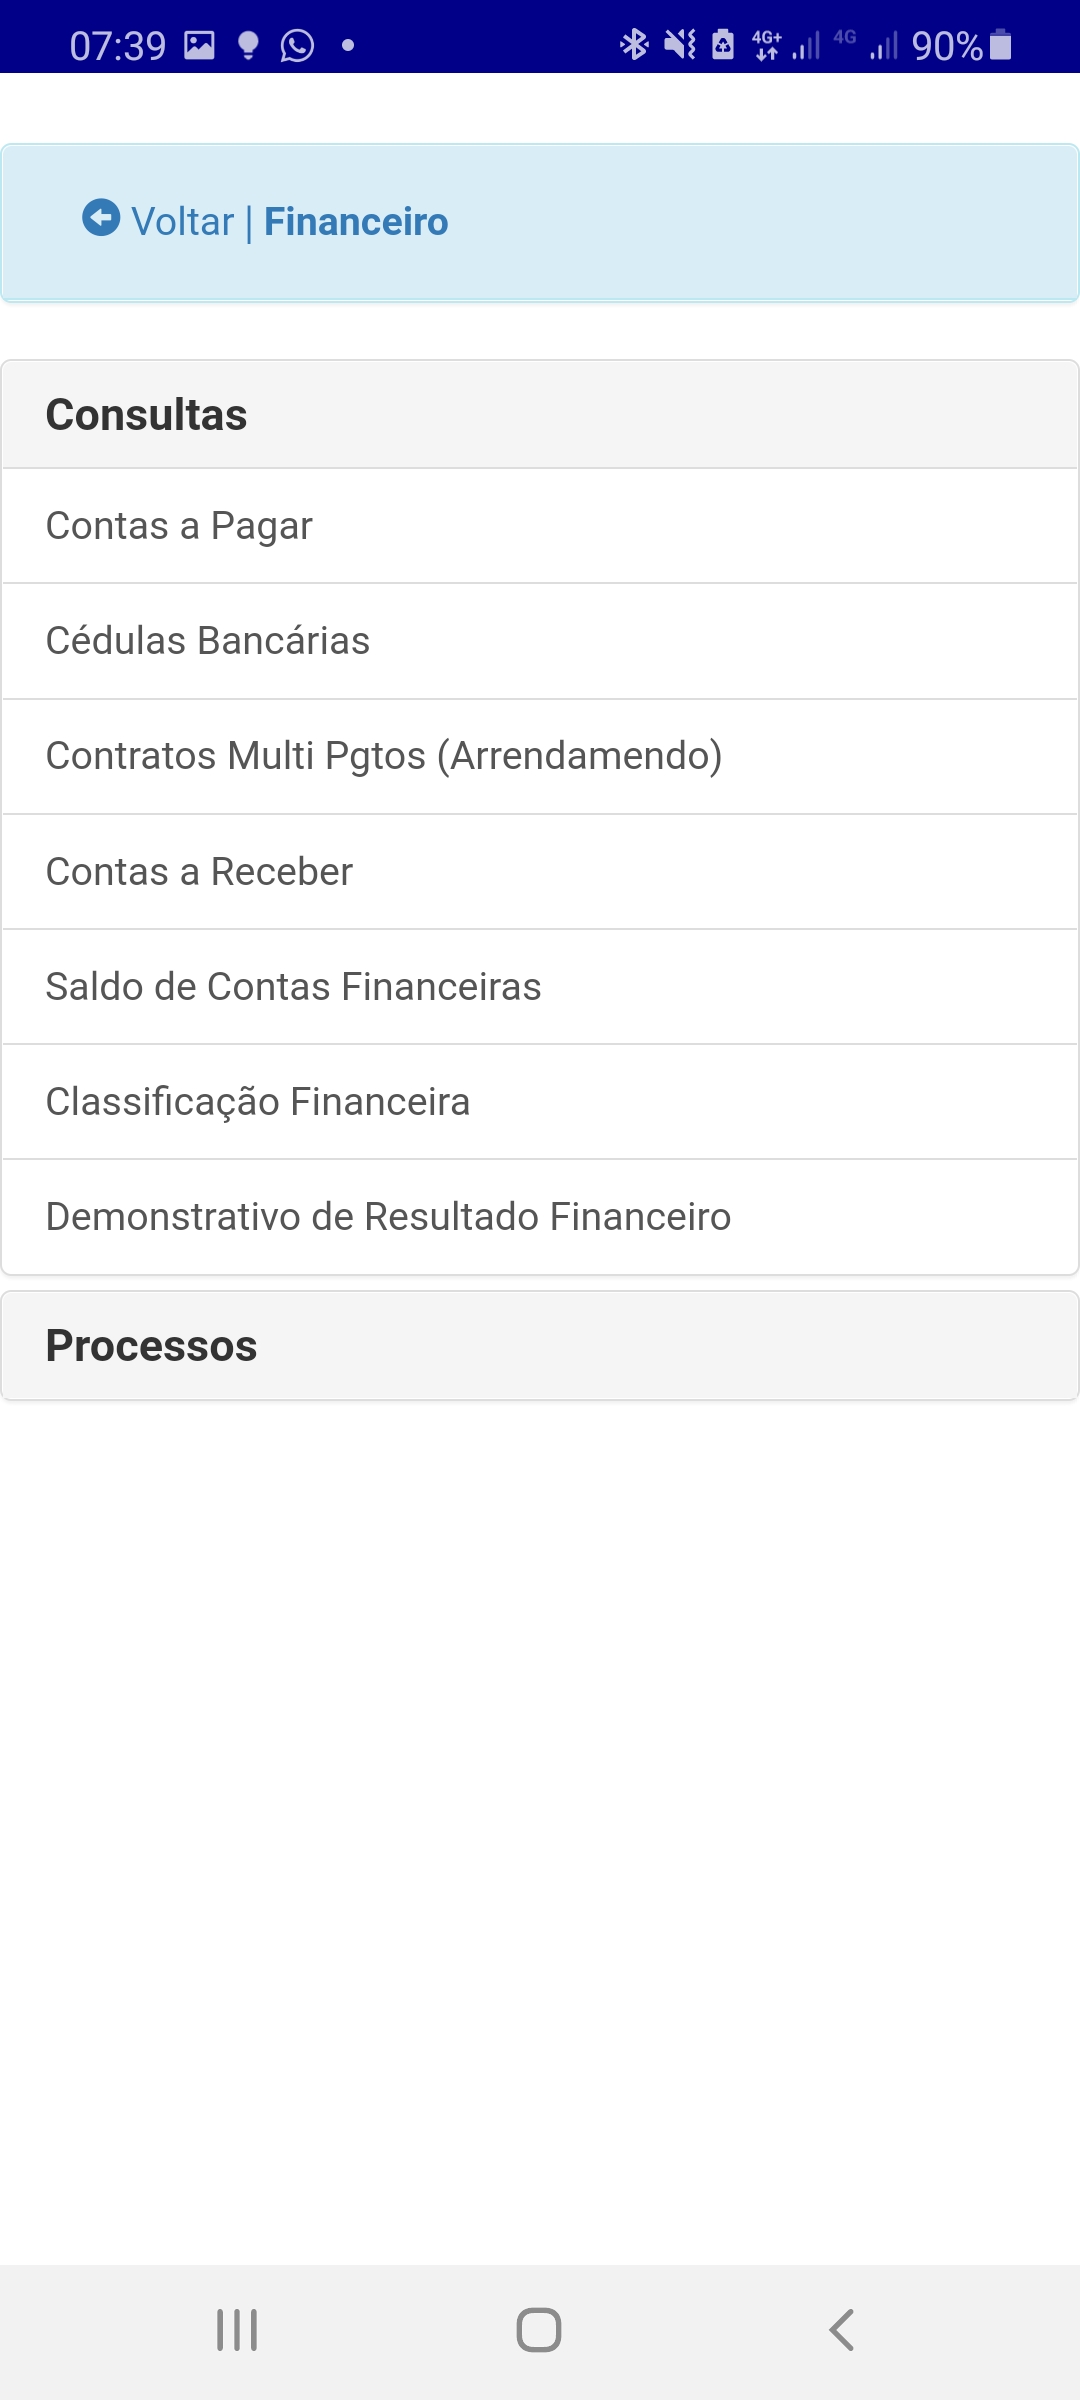Tap the battery indicator icon
Image resolution: width=1080 pixels, height=2400 pixels.
[1000, 45]
